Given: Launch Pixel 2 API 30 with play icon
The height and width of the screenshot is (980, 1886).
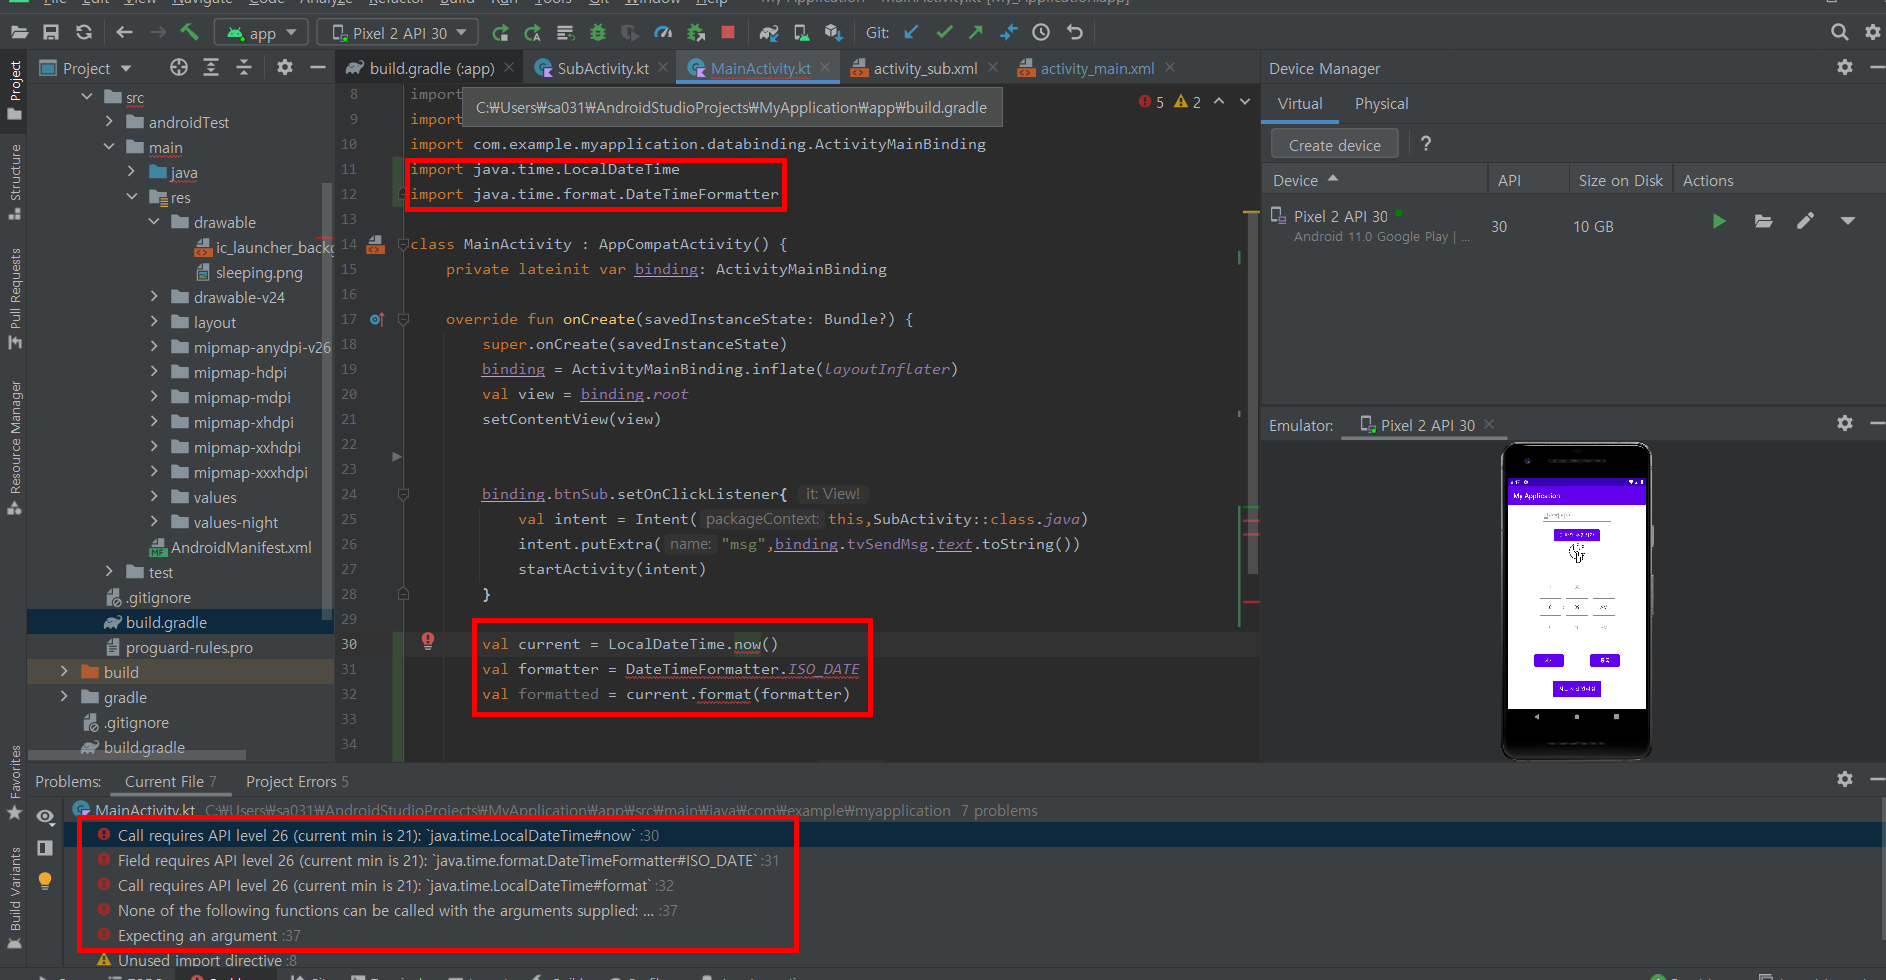Looking at the screenshot, I should click(1719, 222).
